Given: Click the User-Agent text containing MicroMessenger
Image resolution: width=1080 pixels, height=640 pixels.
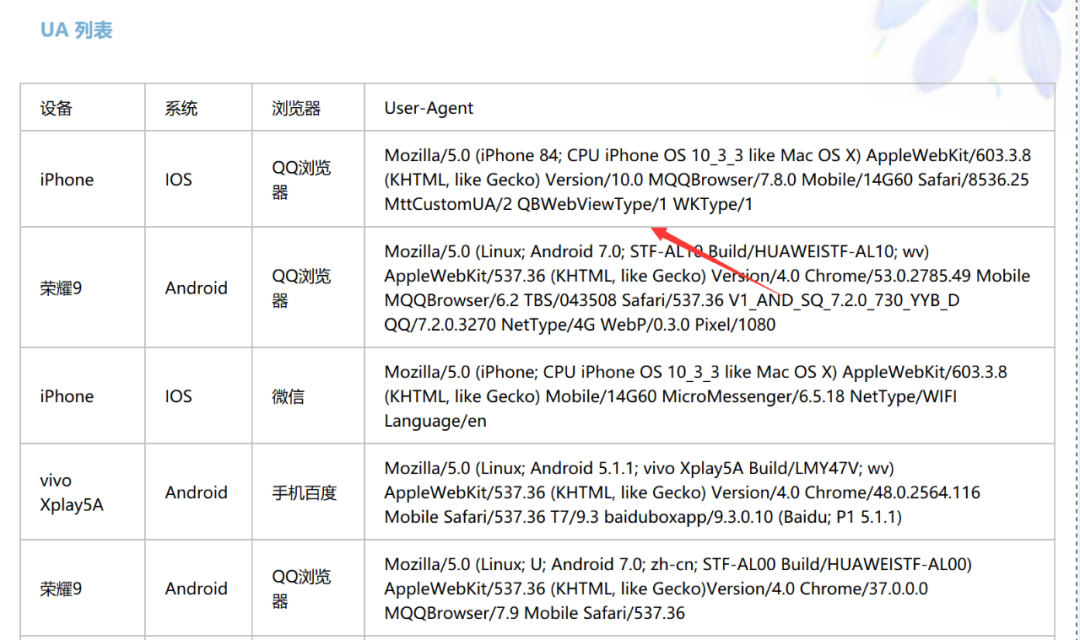Looking at the screenshot, I should (696, 396).
